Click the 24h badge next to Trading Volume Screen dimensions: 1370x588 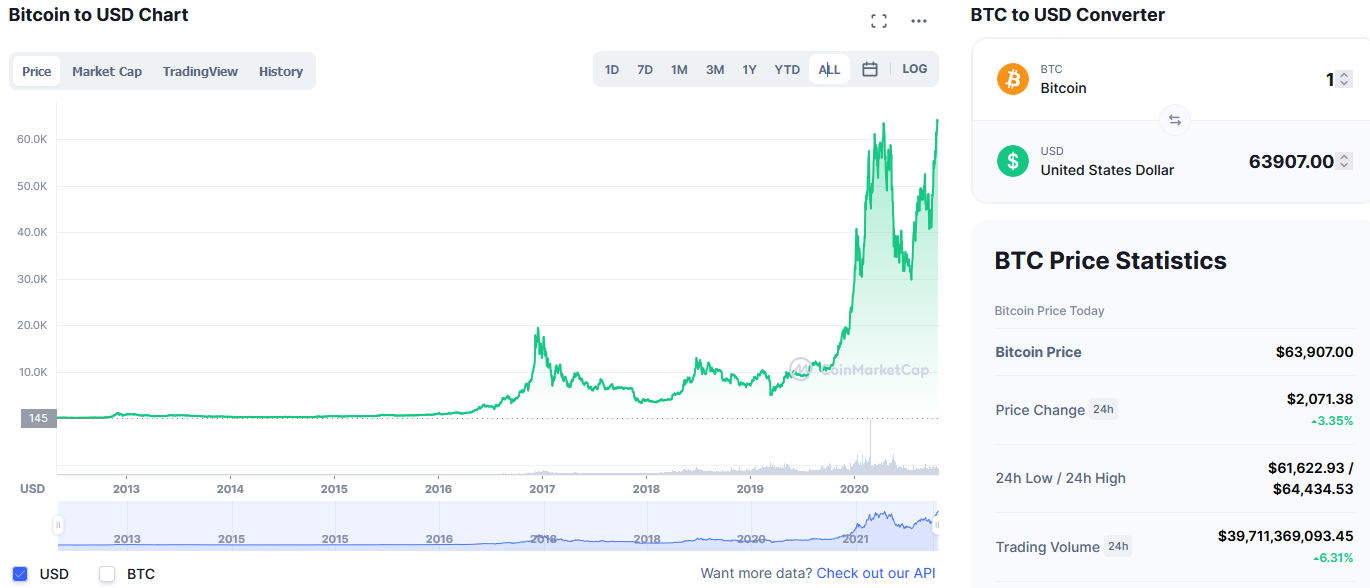(x=1118, y=546)
